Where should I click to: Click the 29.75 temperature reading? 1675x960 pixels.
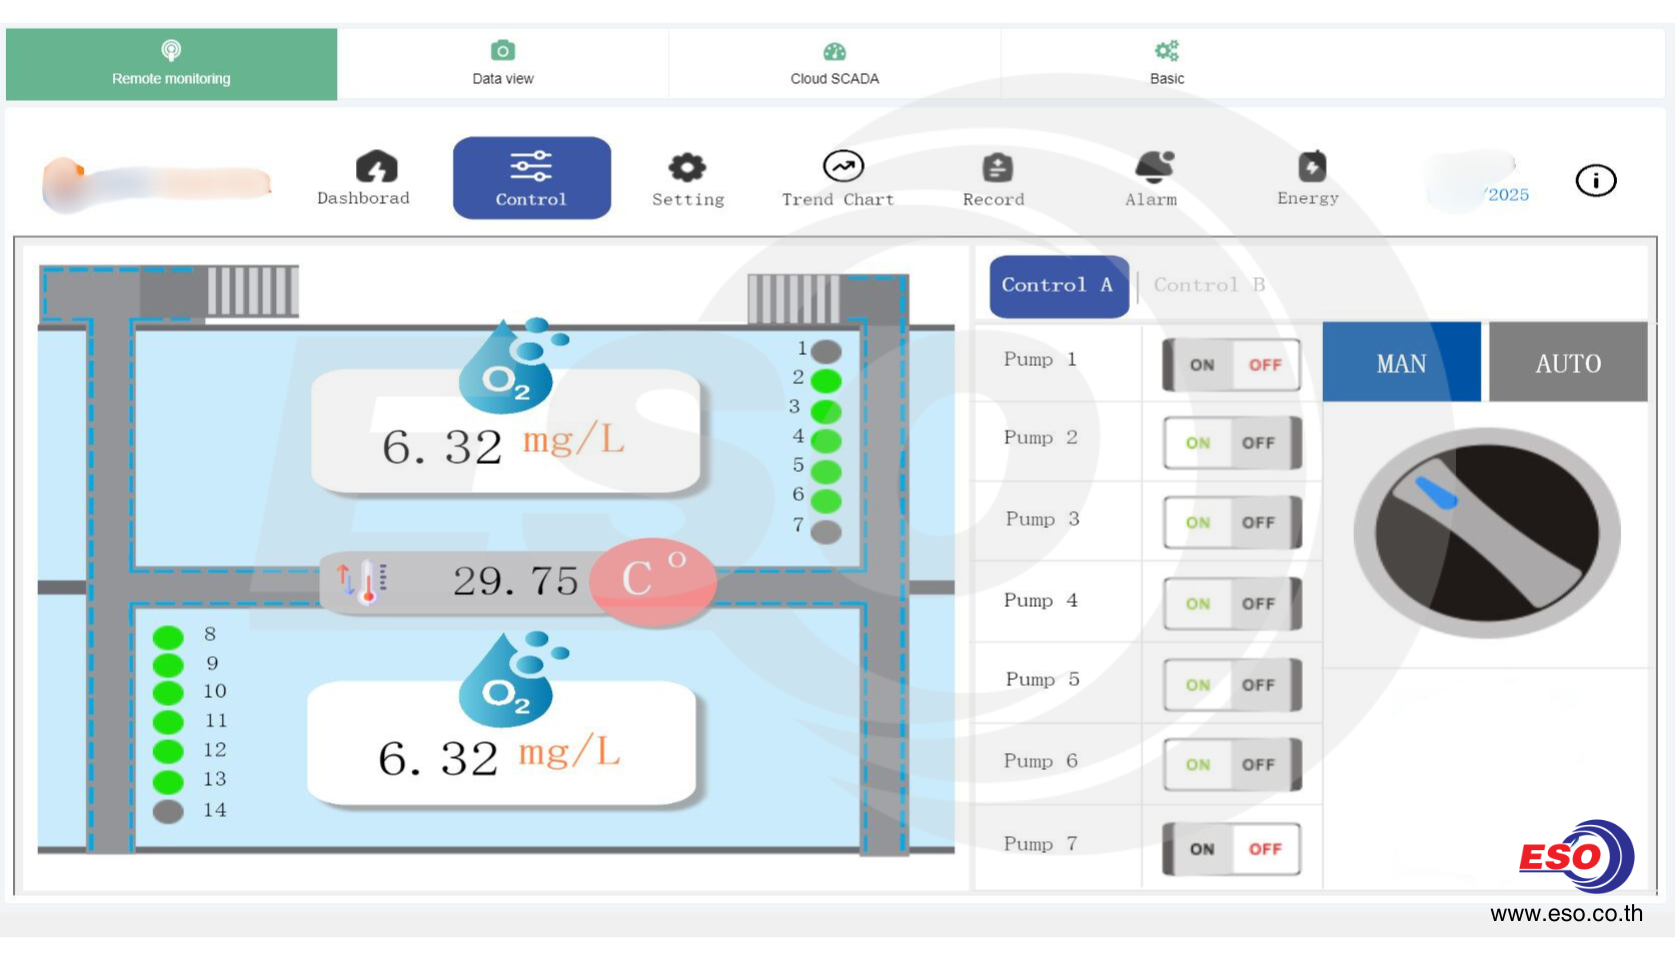click(x=516, y=581)
